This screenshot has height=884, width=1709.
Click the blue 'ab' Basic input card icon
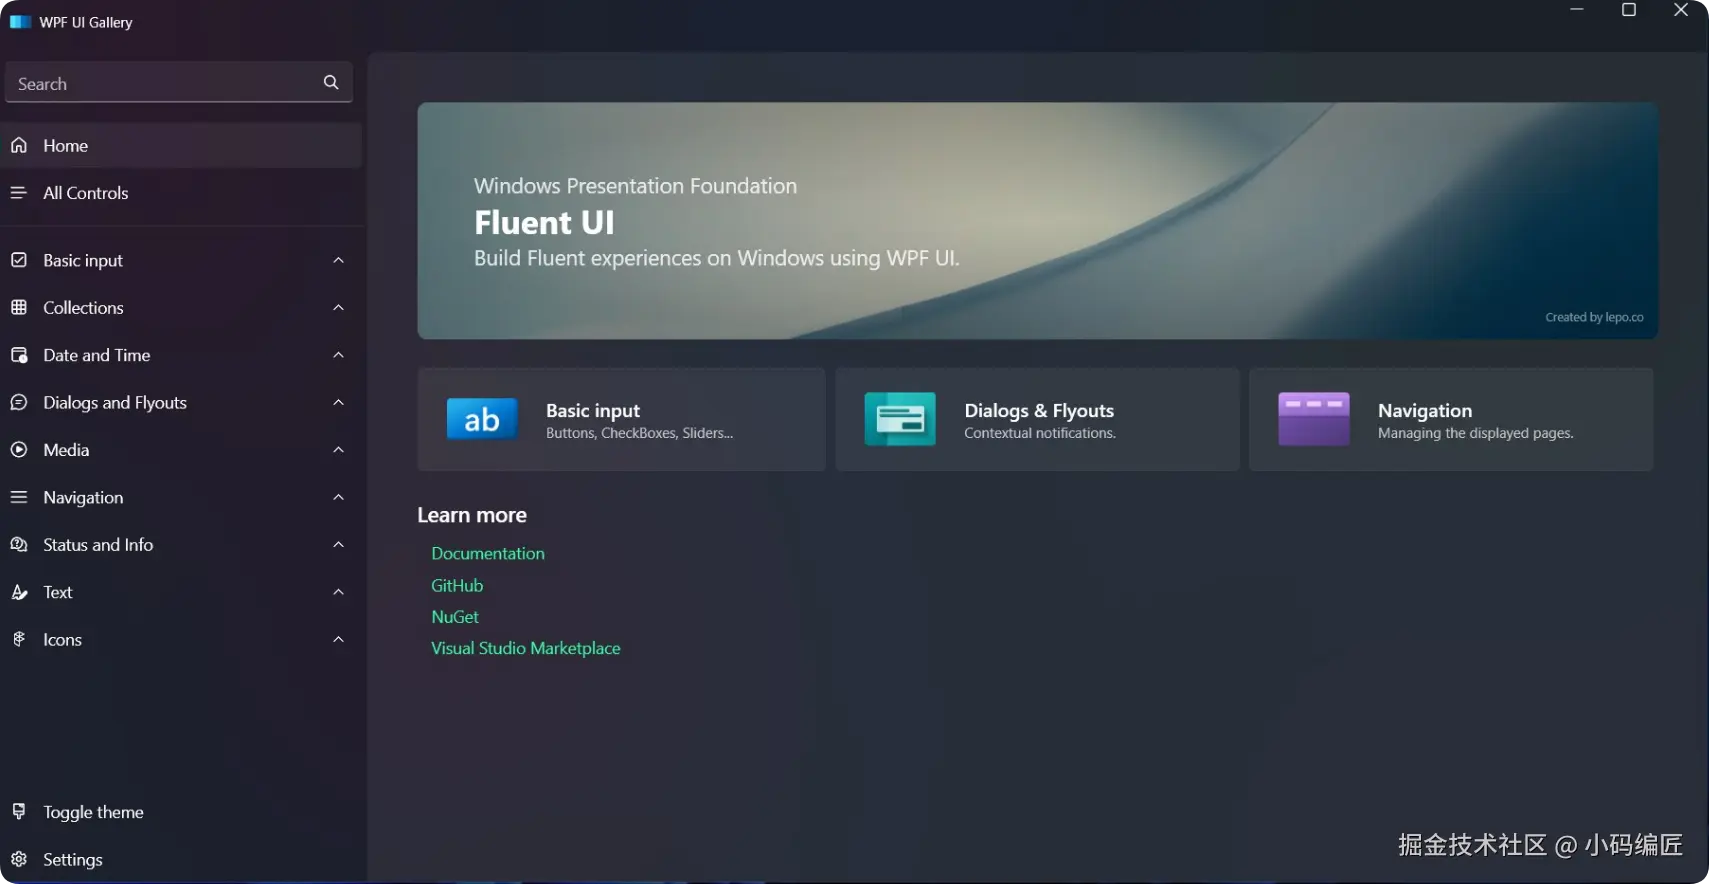click(x=482, y=420)
